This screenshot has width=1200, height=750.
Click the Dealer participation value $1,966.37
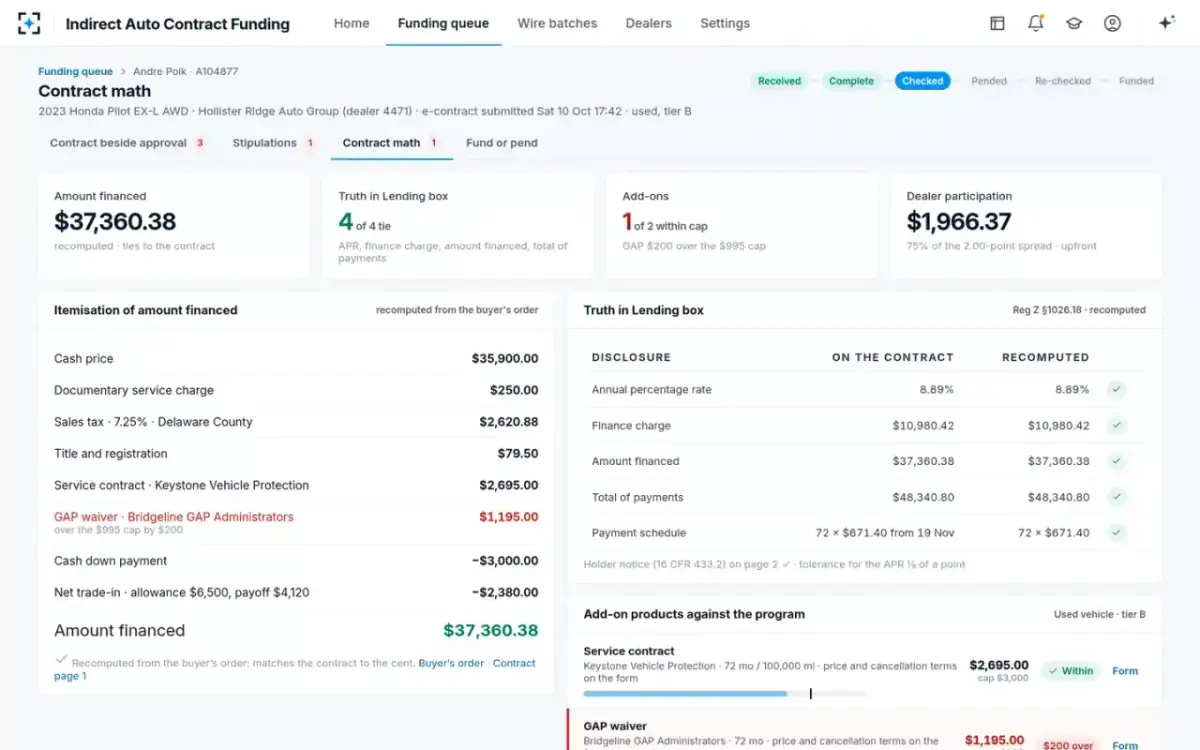[x=959, y=221]
